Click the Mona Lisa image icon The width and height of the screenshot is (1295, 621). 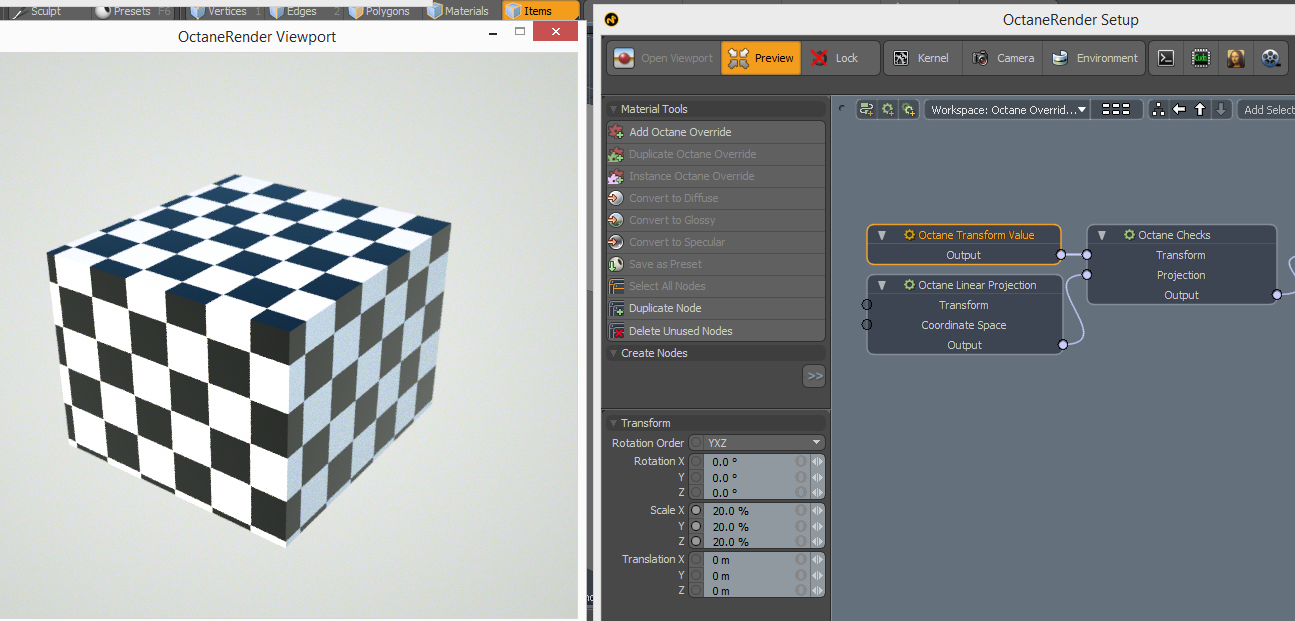click(x=1235, y=58)
